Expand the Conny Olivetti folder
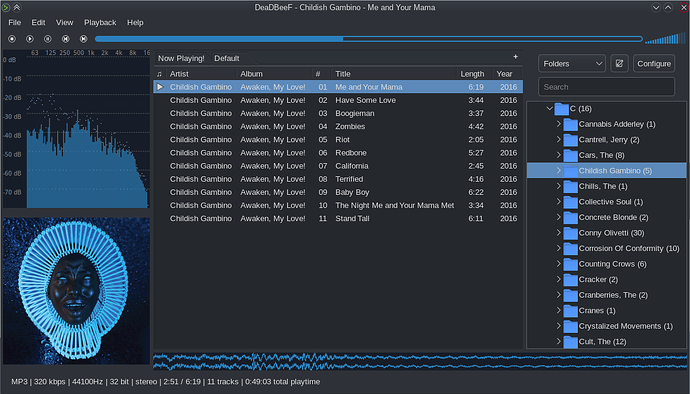The image size is (690, 394). point(558,232)
